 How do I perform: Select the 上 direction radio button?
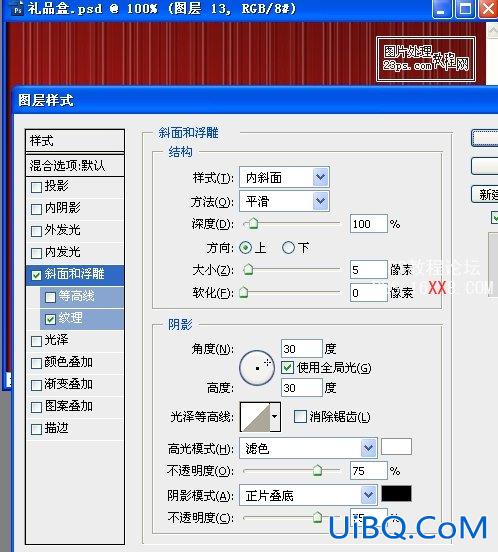[246, 248]
